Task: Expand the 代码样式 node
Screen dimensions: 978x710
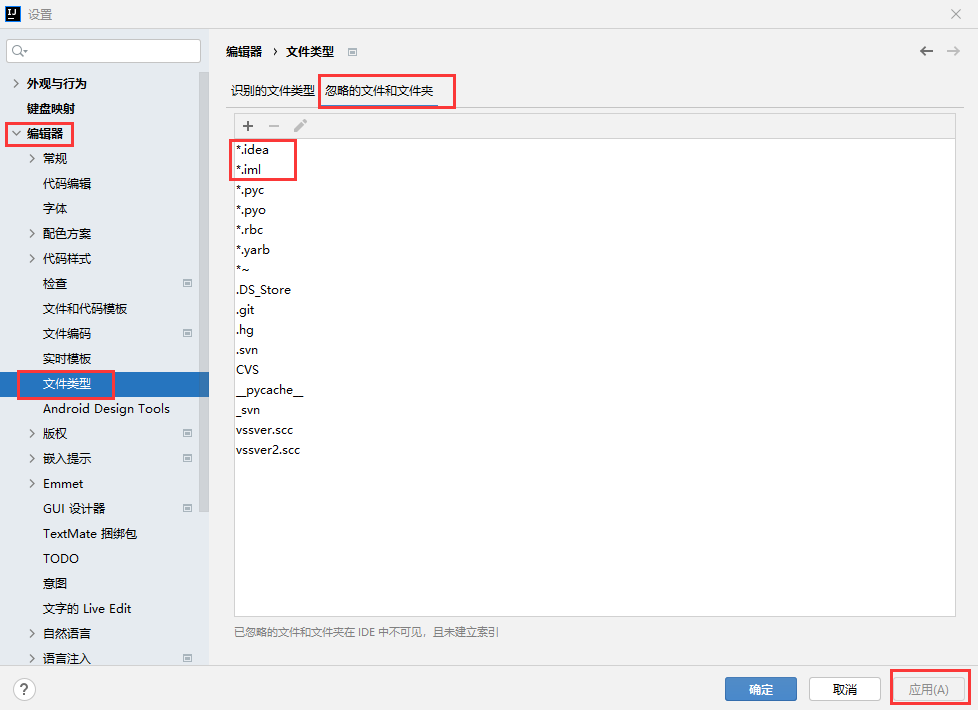Action: (32, 258)
